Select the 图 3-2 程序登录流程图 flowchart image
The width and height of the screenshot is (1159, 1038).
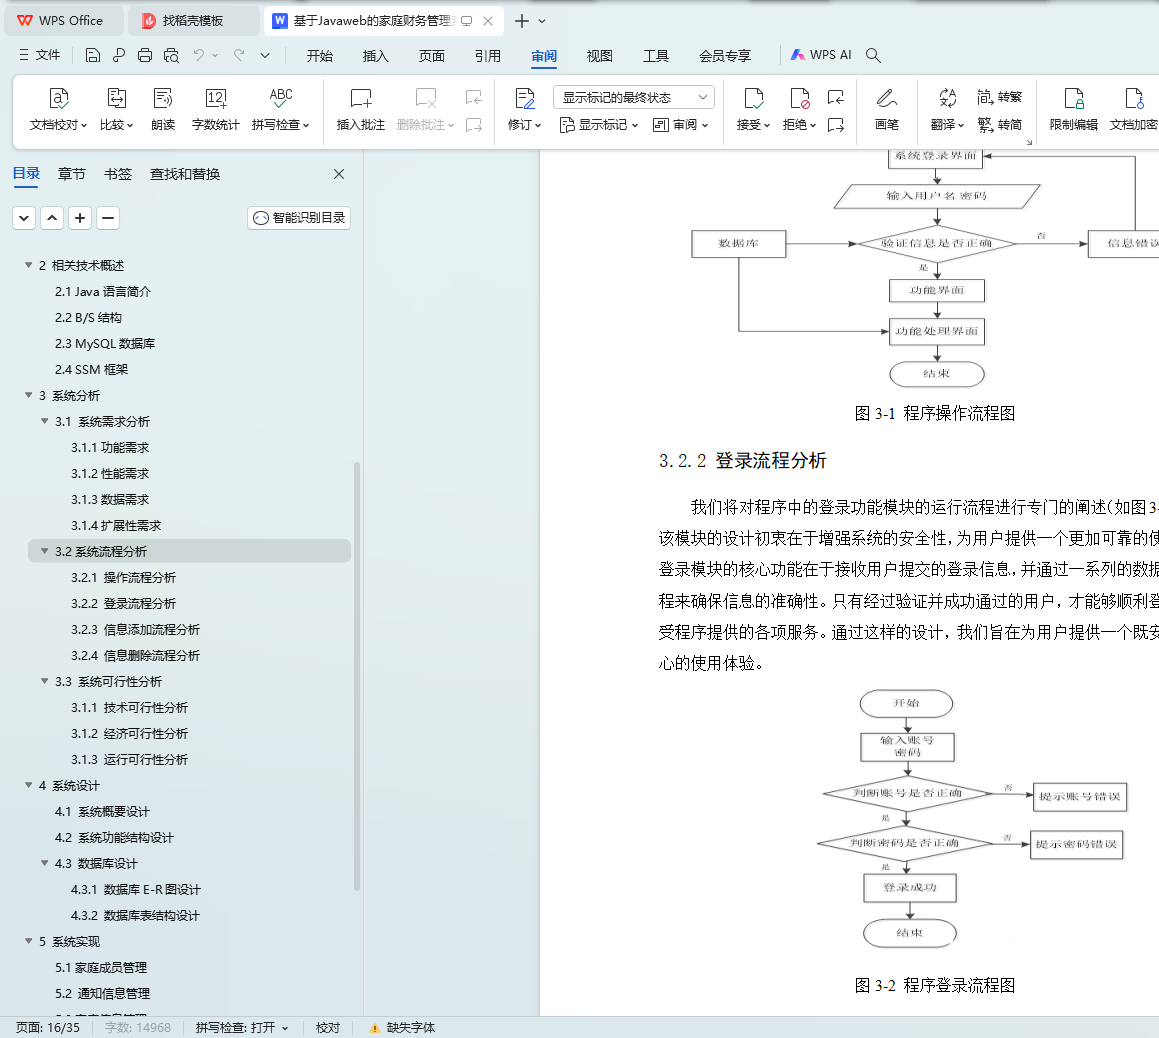click(972, 818)
